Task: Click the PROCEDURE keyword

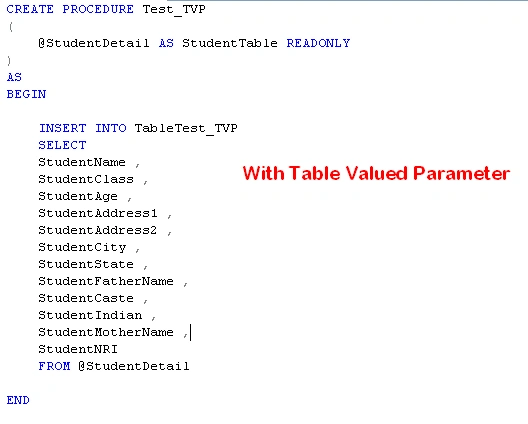Action: (98, 9)
